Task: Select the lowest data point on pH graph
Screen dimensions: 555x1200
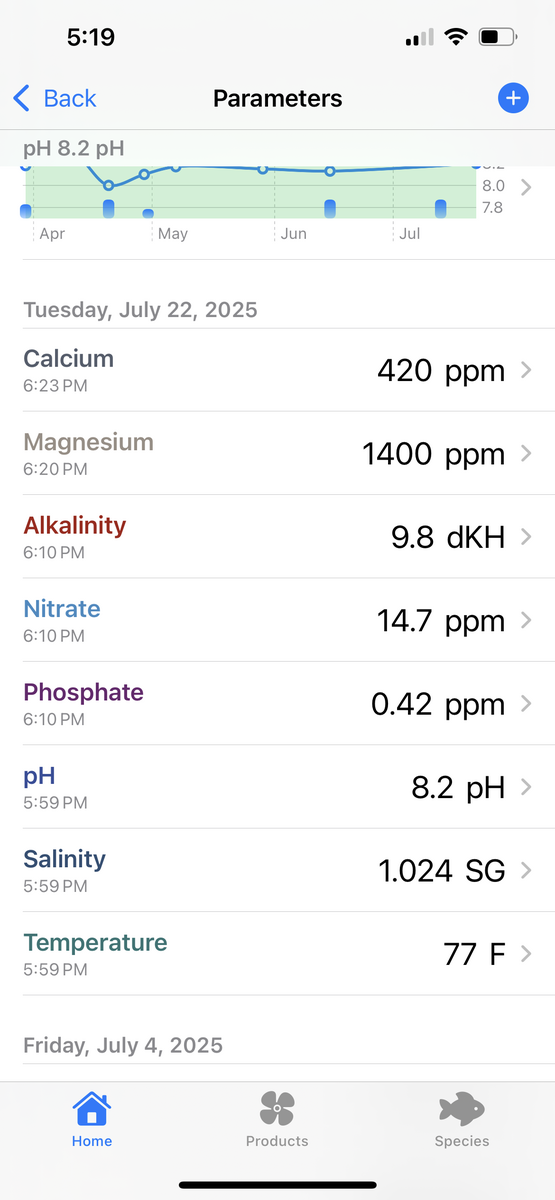Action: coord(109,186)
